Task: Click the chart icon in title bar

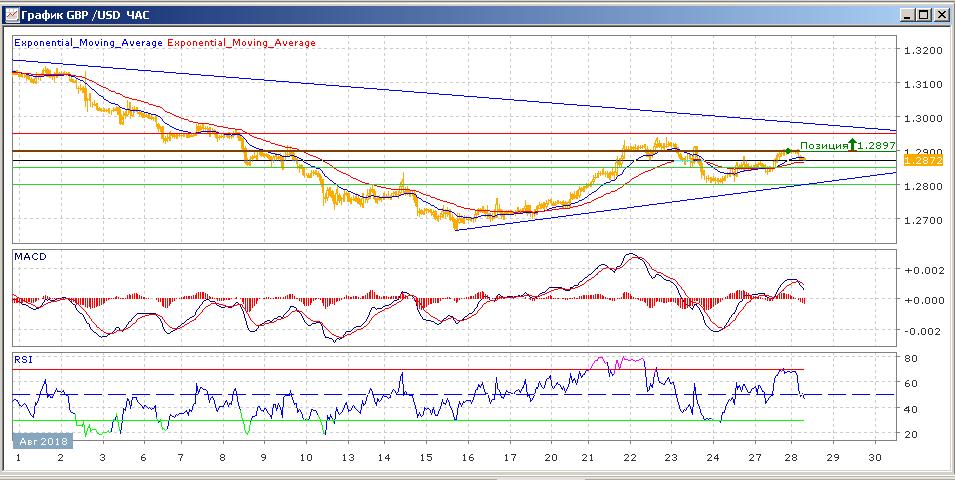Action: pos(12,14)
